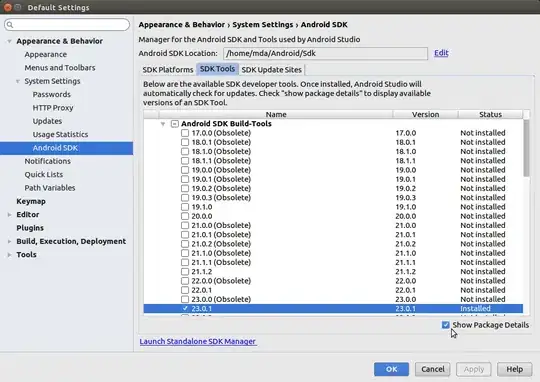
Task: Click the Edit link for SDK location
Action: click(x=441, y=53)
